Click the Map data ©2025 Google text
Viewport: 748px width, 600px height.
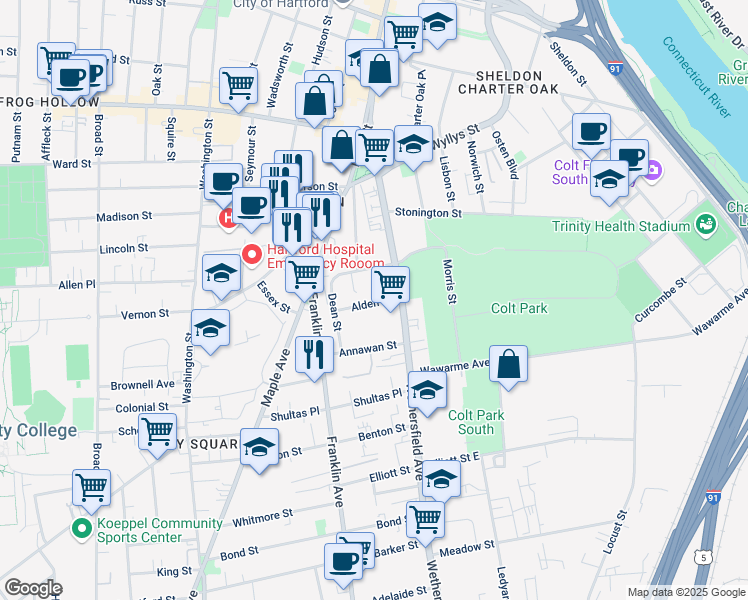click(x=686, y=592)
